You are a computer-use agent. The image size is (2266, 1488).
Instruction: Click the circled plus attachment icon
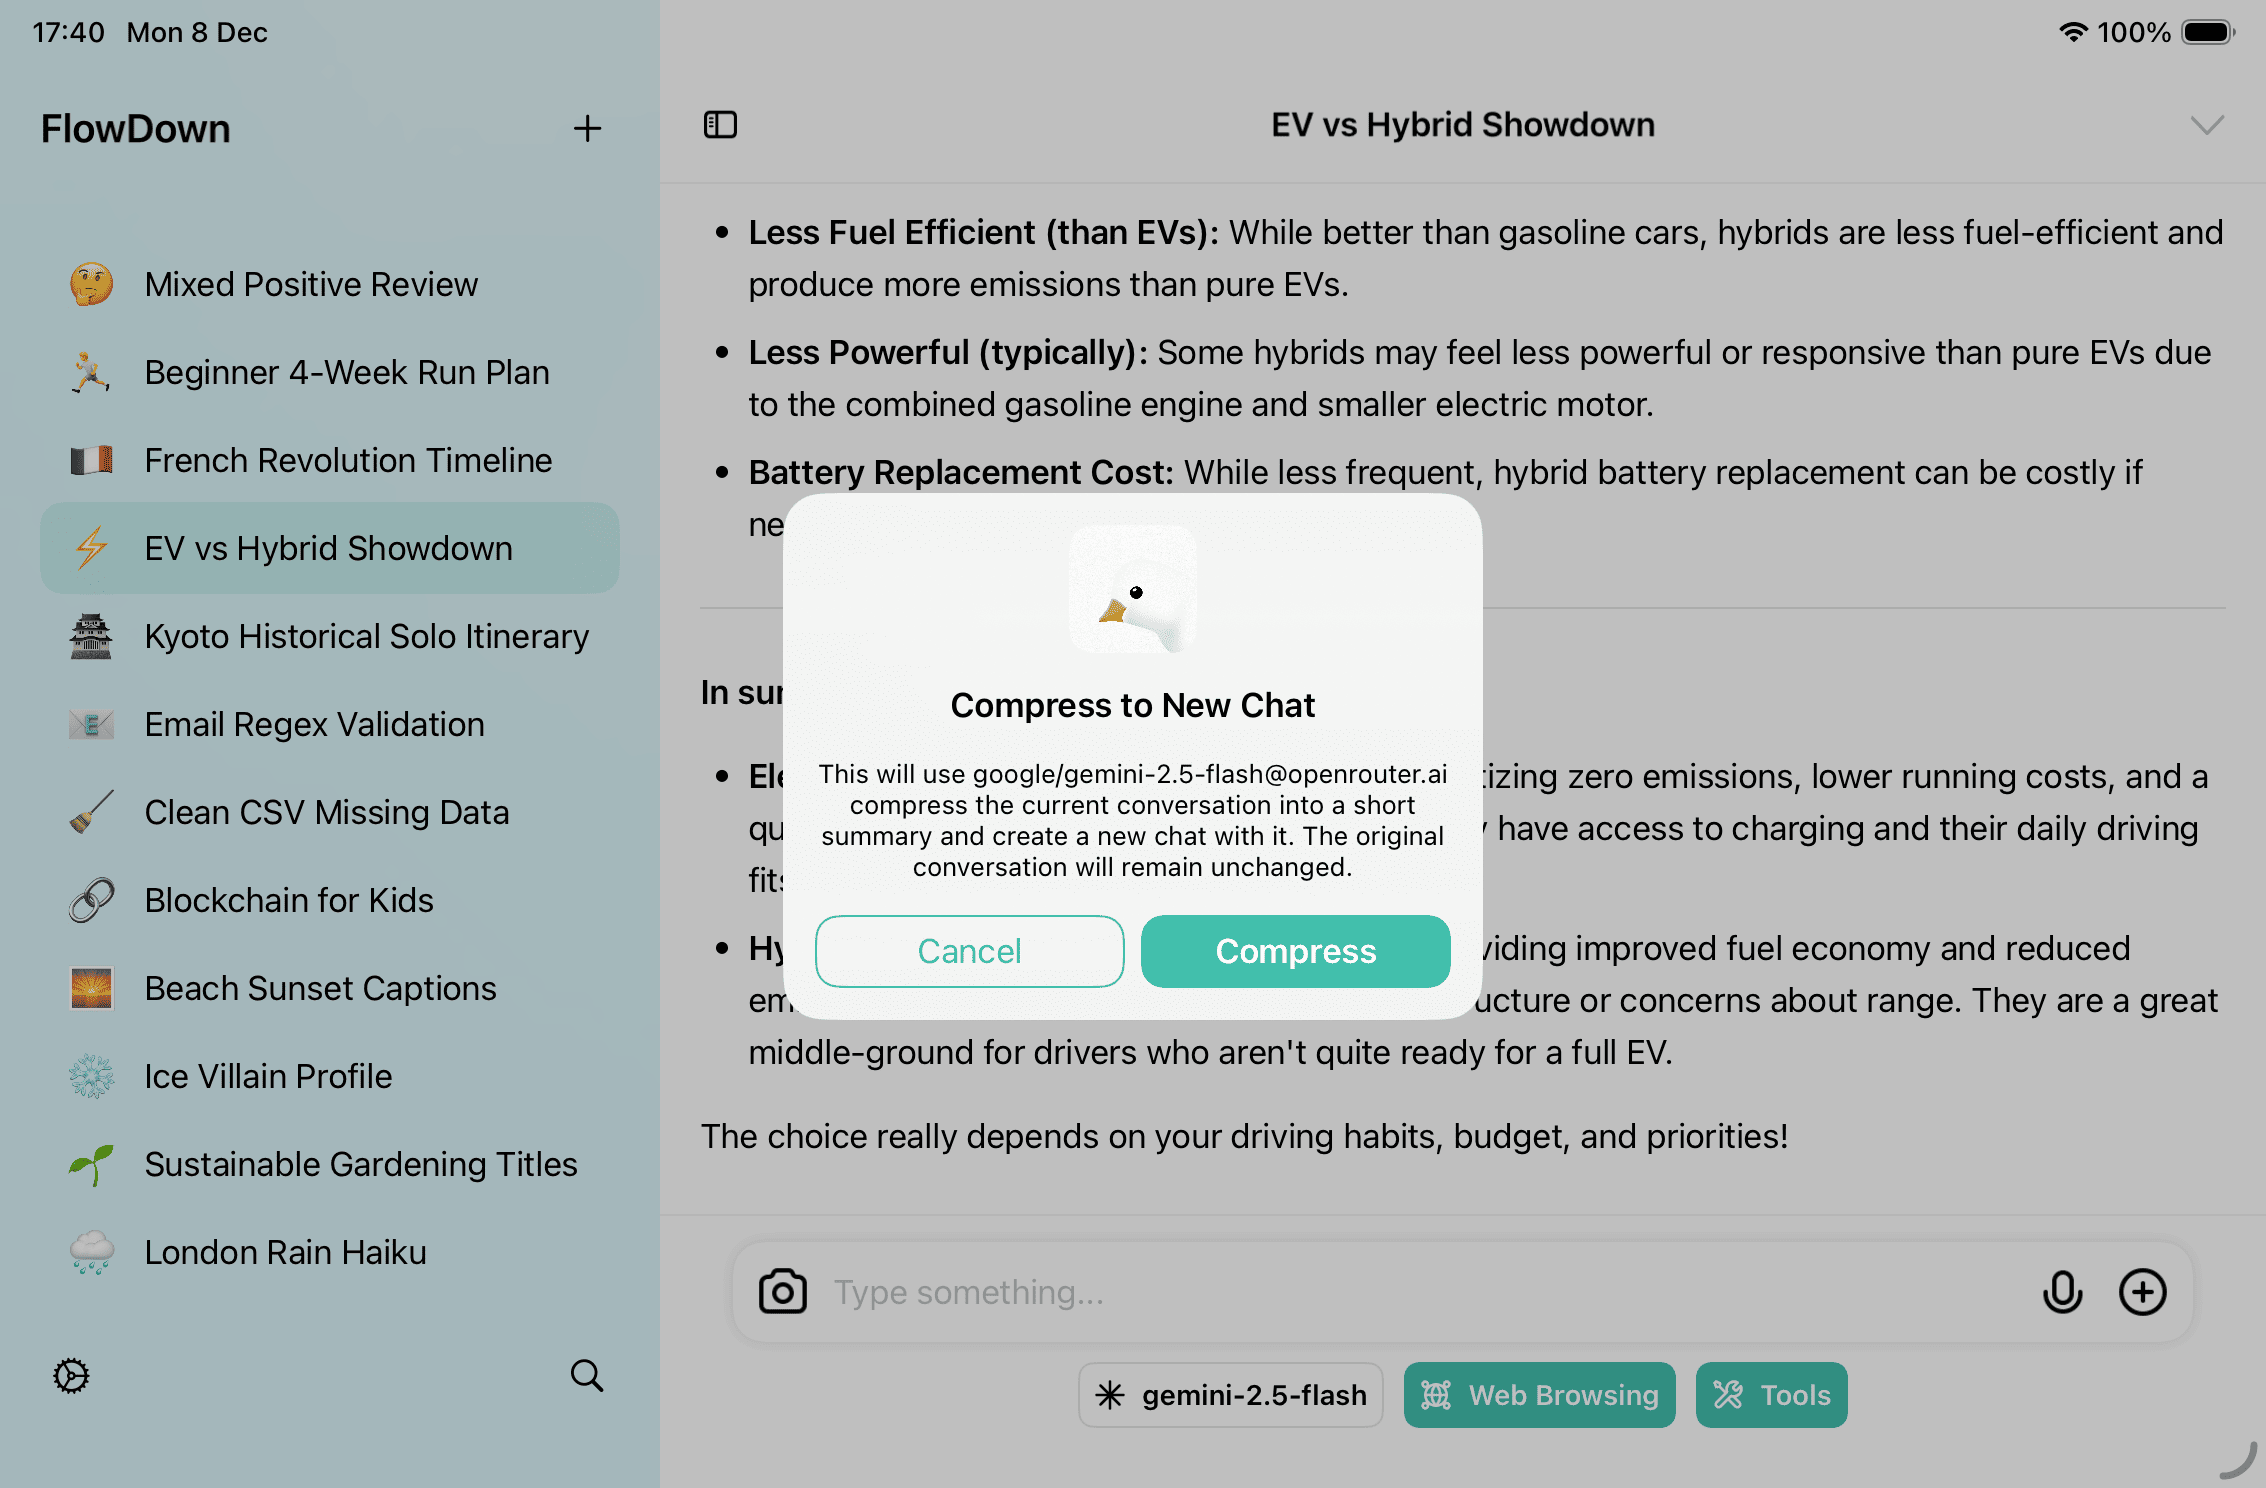[x=2142, y=1292]
